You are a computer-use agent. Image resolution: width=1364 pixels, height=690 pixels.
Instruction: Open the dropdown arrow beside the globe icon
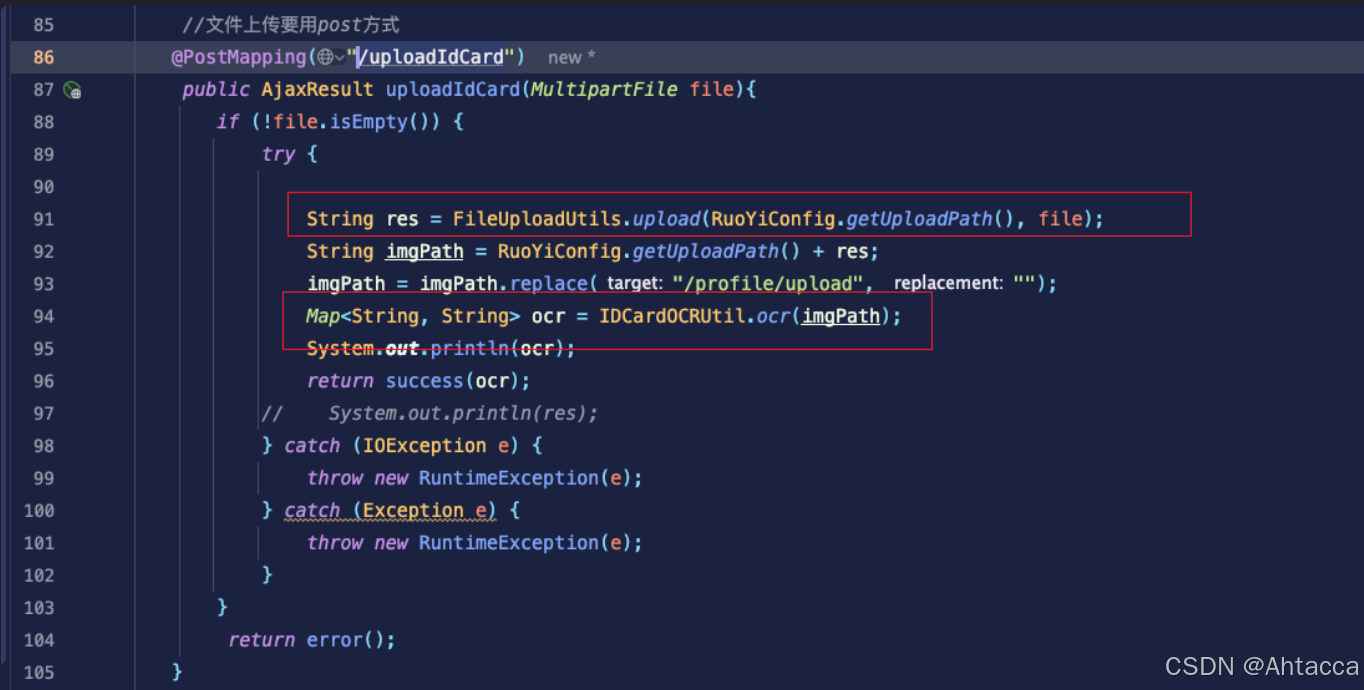pos(340,58)
